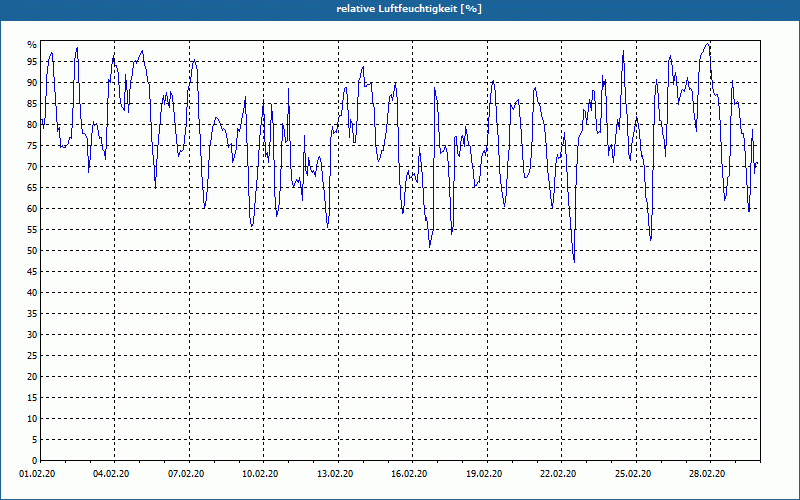Click the y-axis value 55
This screenshot has width=800, height=500.
coord(32,230)
